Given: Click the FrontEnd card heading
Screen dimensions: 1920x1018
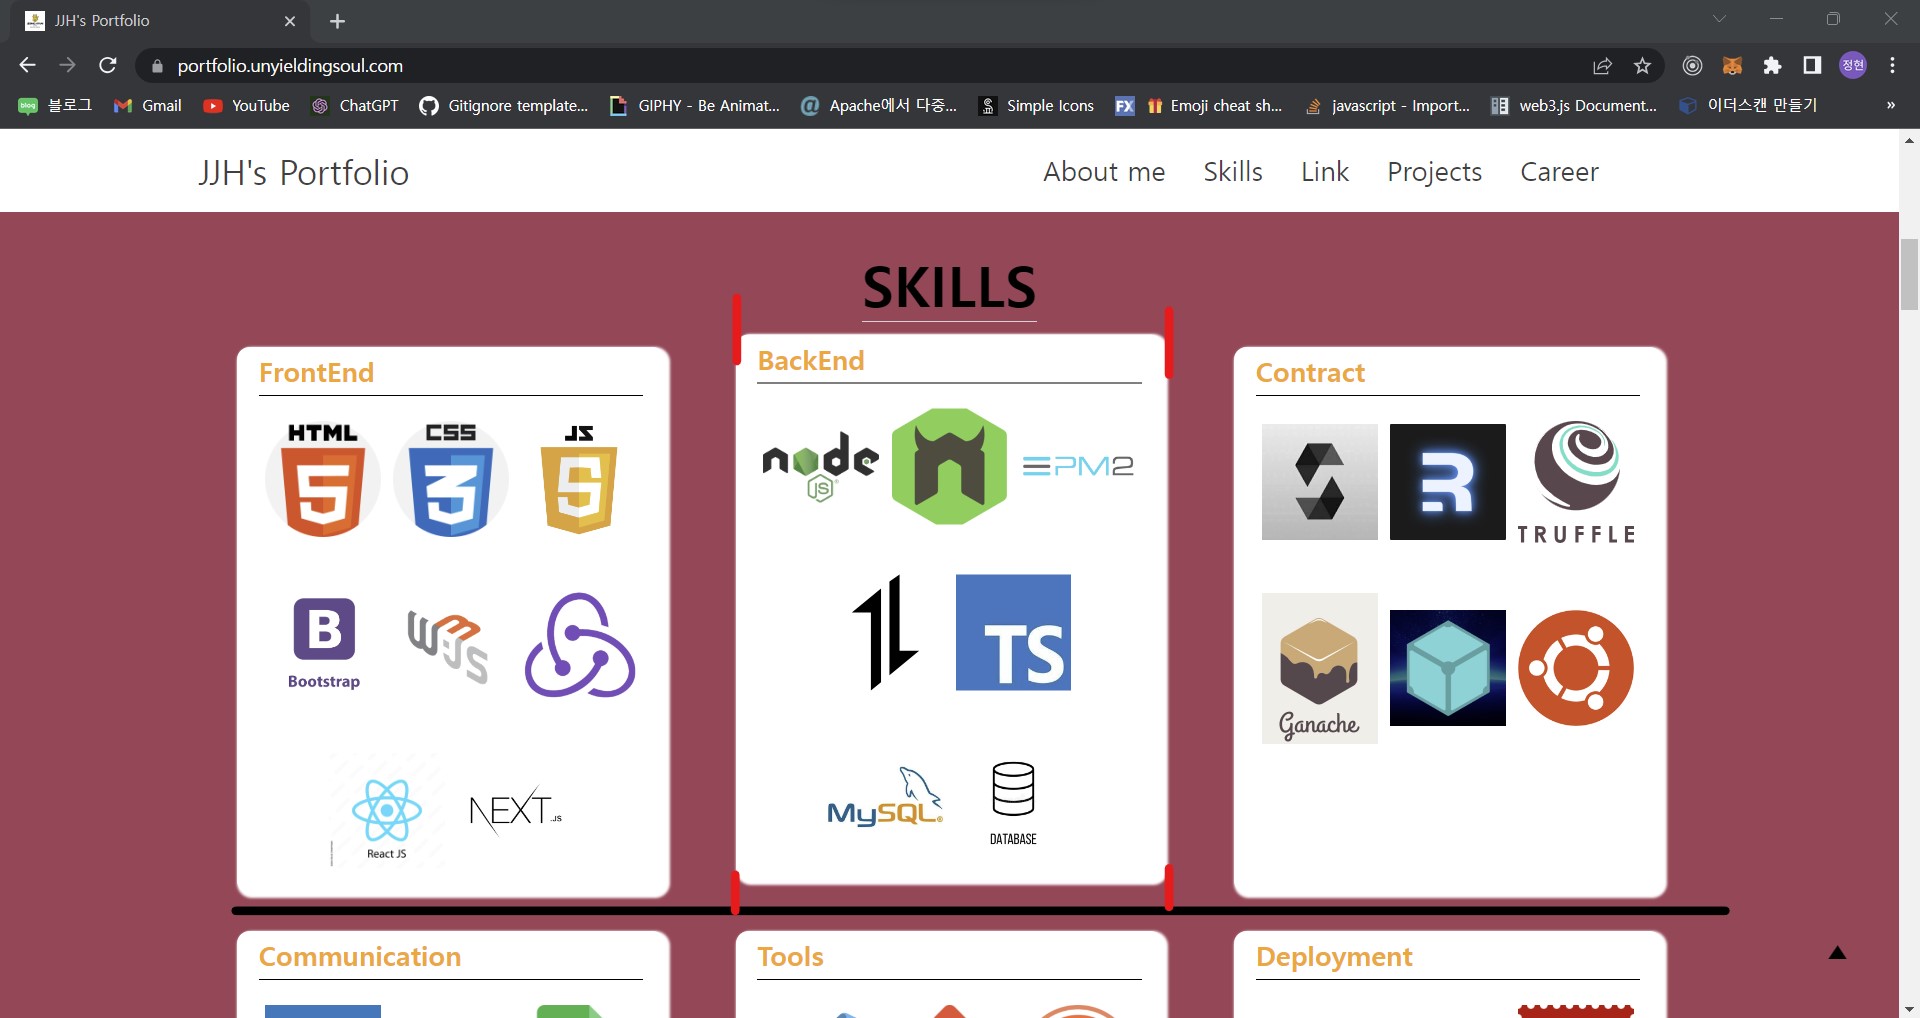Looking at the screenshot, I should (316, 373).
